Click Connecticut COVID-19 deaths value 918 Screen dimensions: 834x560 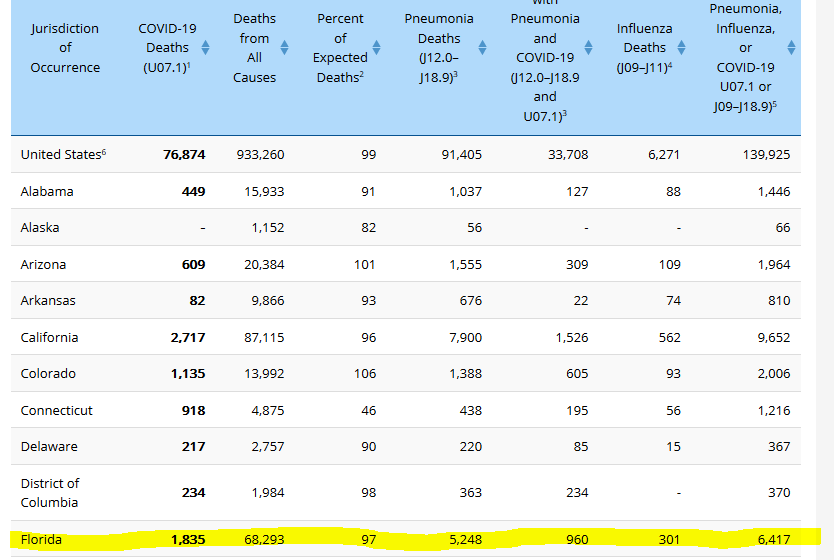pos(194,411)
